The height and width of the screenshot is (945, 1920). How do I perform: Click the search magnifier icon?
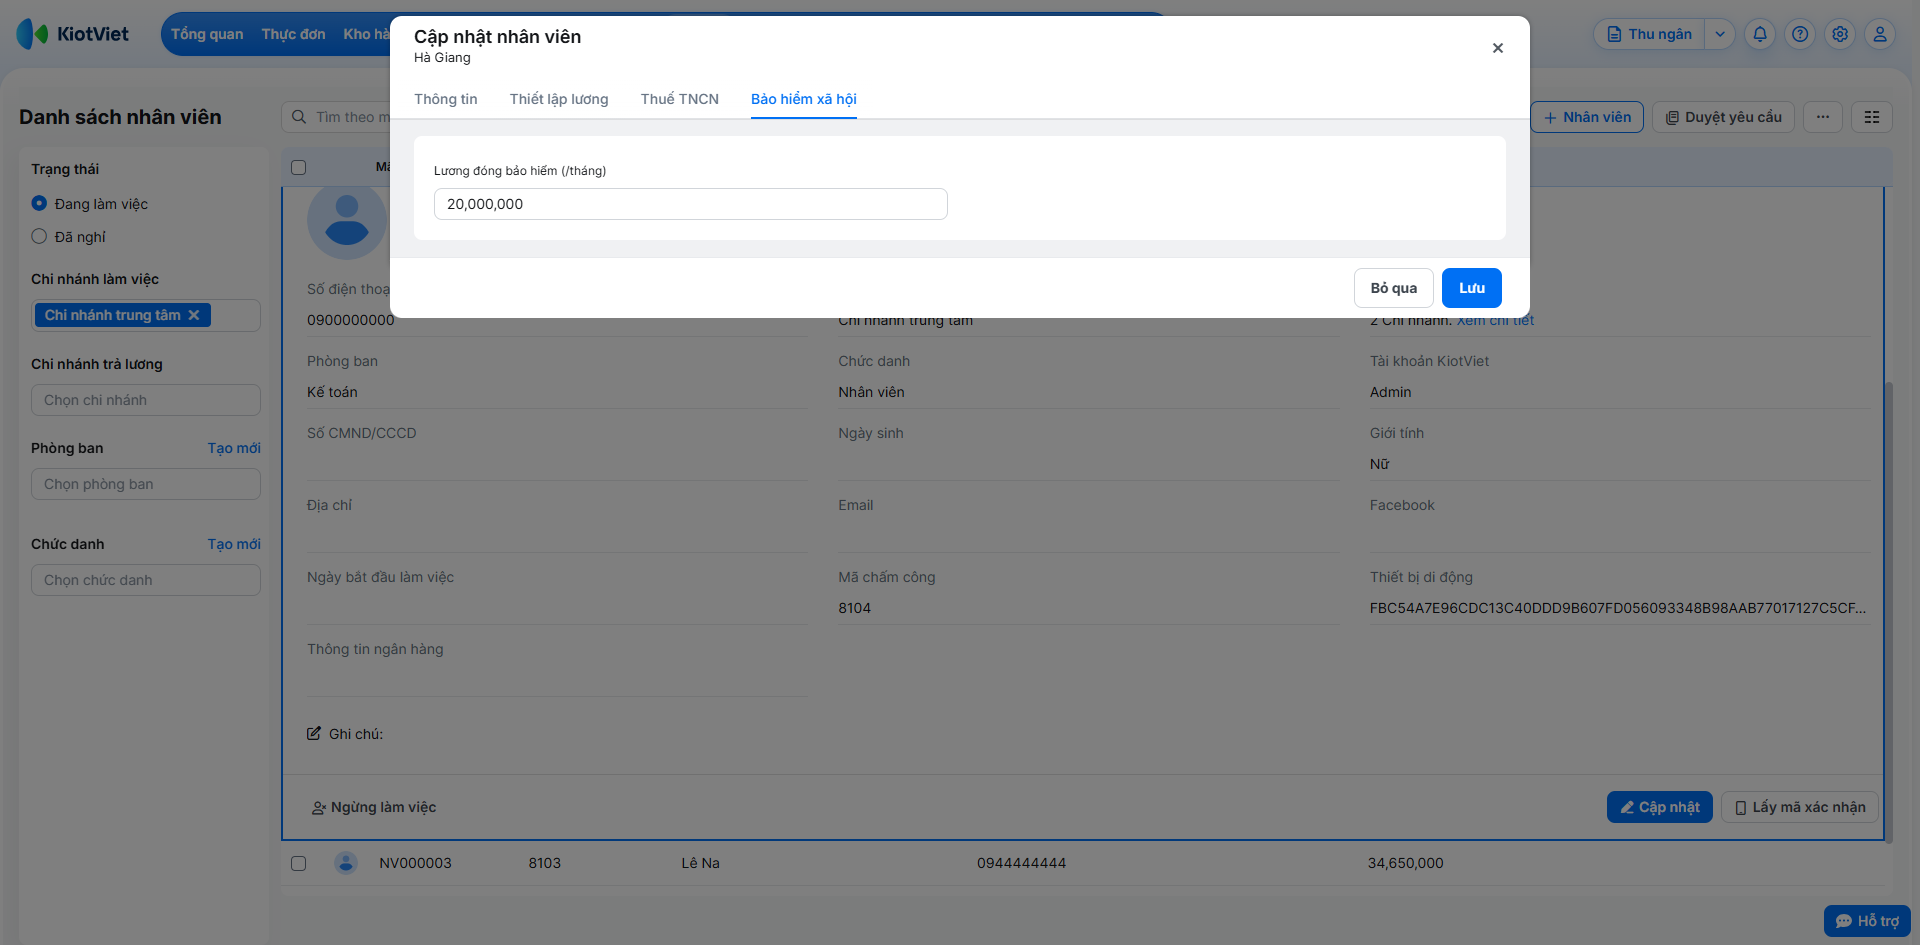pyautogui.click(x=299, y=117)
